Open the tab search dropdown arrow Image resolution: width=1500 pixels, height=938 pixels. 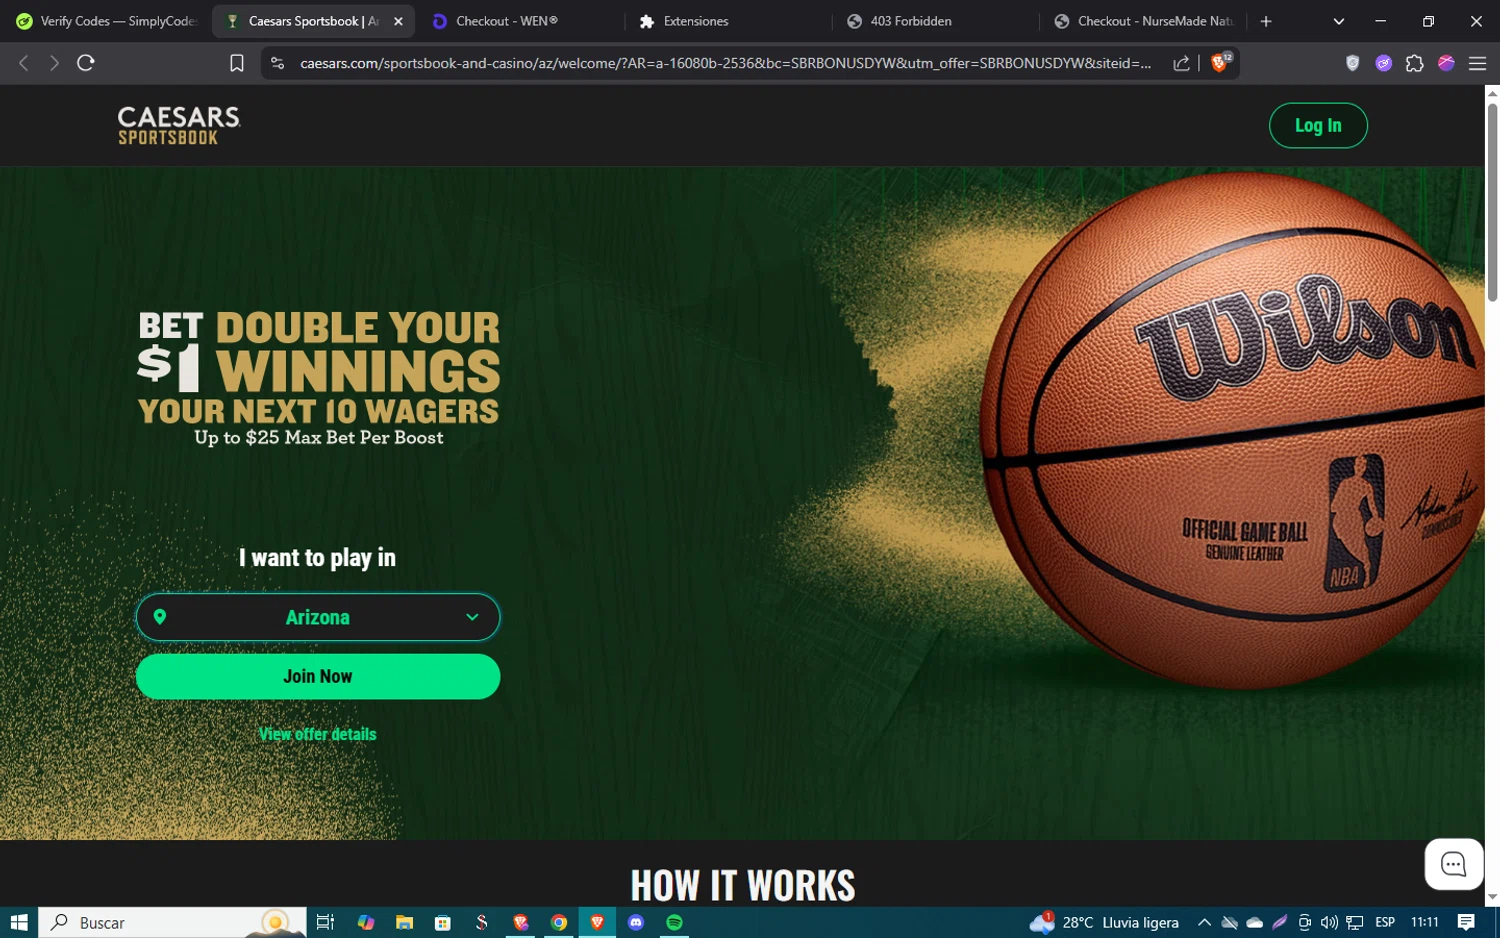point(1338,21)
